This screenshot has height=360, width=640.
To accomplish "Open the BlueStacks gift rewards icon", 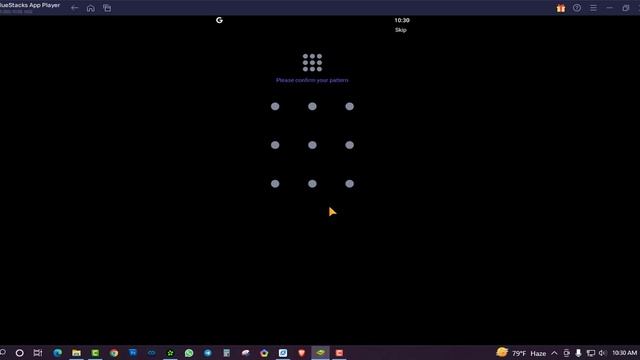I will (x=561, y=8).
